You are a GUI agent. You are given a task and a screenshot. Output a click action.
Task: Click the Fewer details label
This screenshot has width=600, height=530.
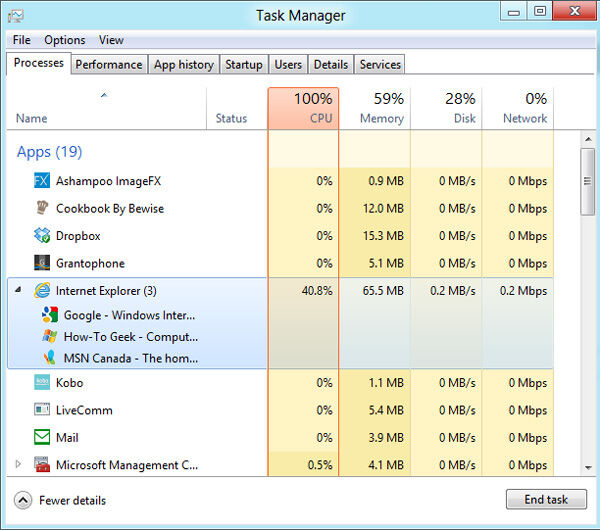tap(72, 501)
